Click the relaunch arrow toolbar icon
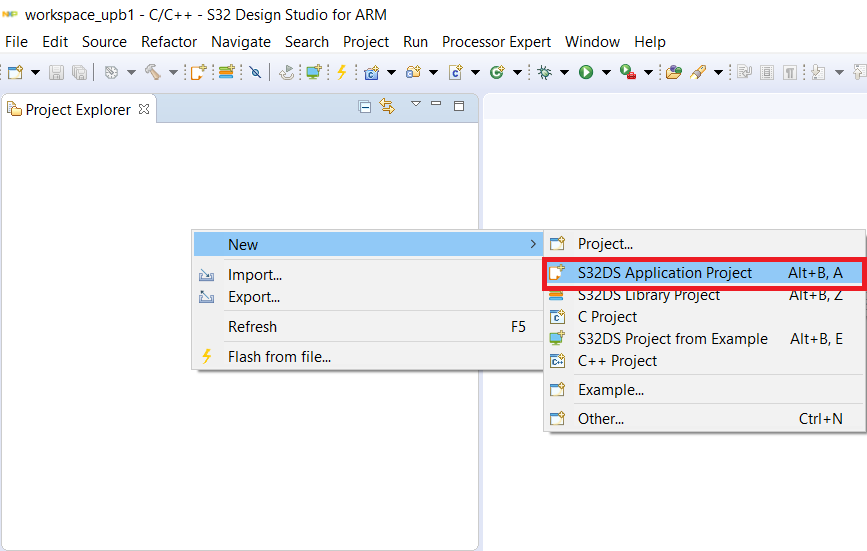Image resolution: width=867 pixels, height=551 pixels. tap(286, 72)
